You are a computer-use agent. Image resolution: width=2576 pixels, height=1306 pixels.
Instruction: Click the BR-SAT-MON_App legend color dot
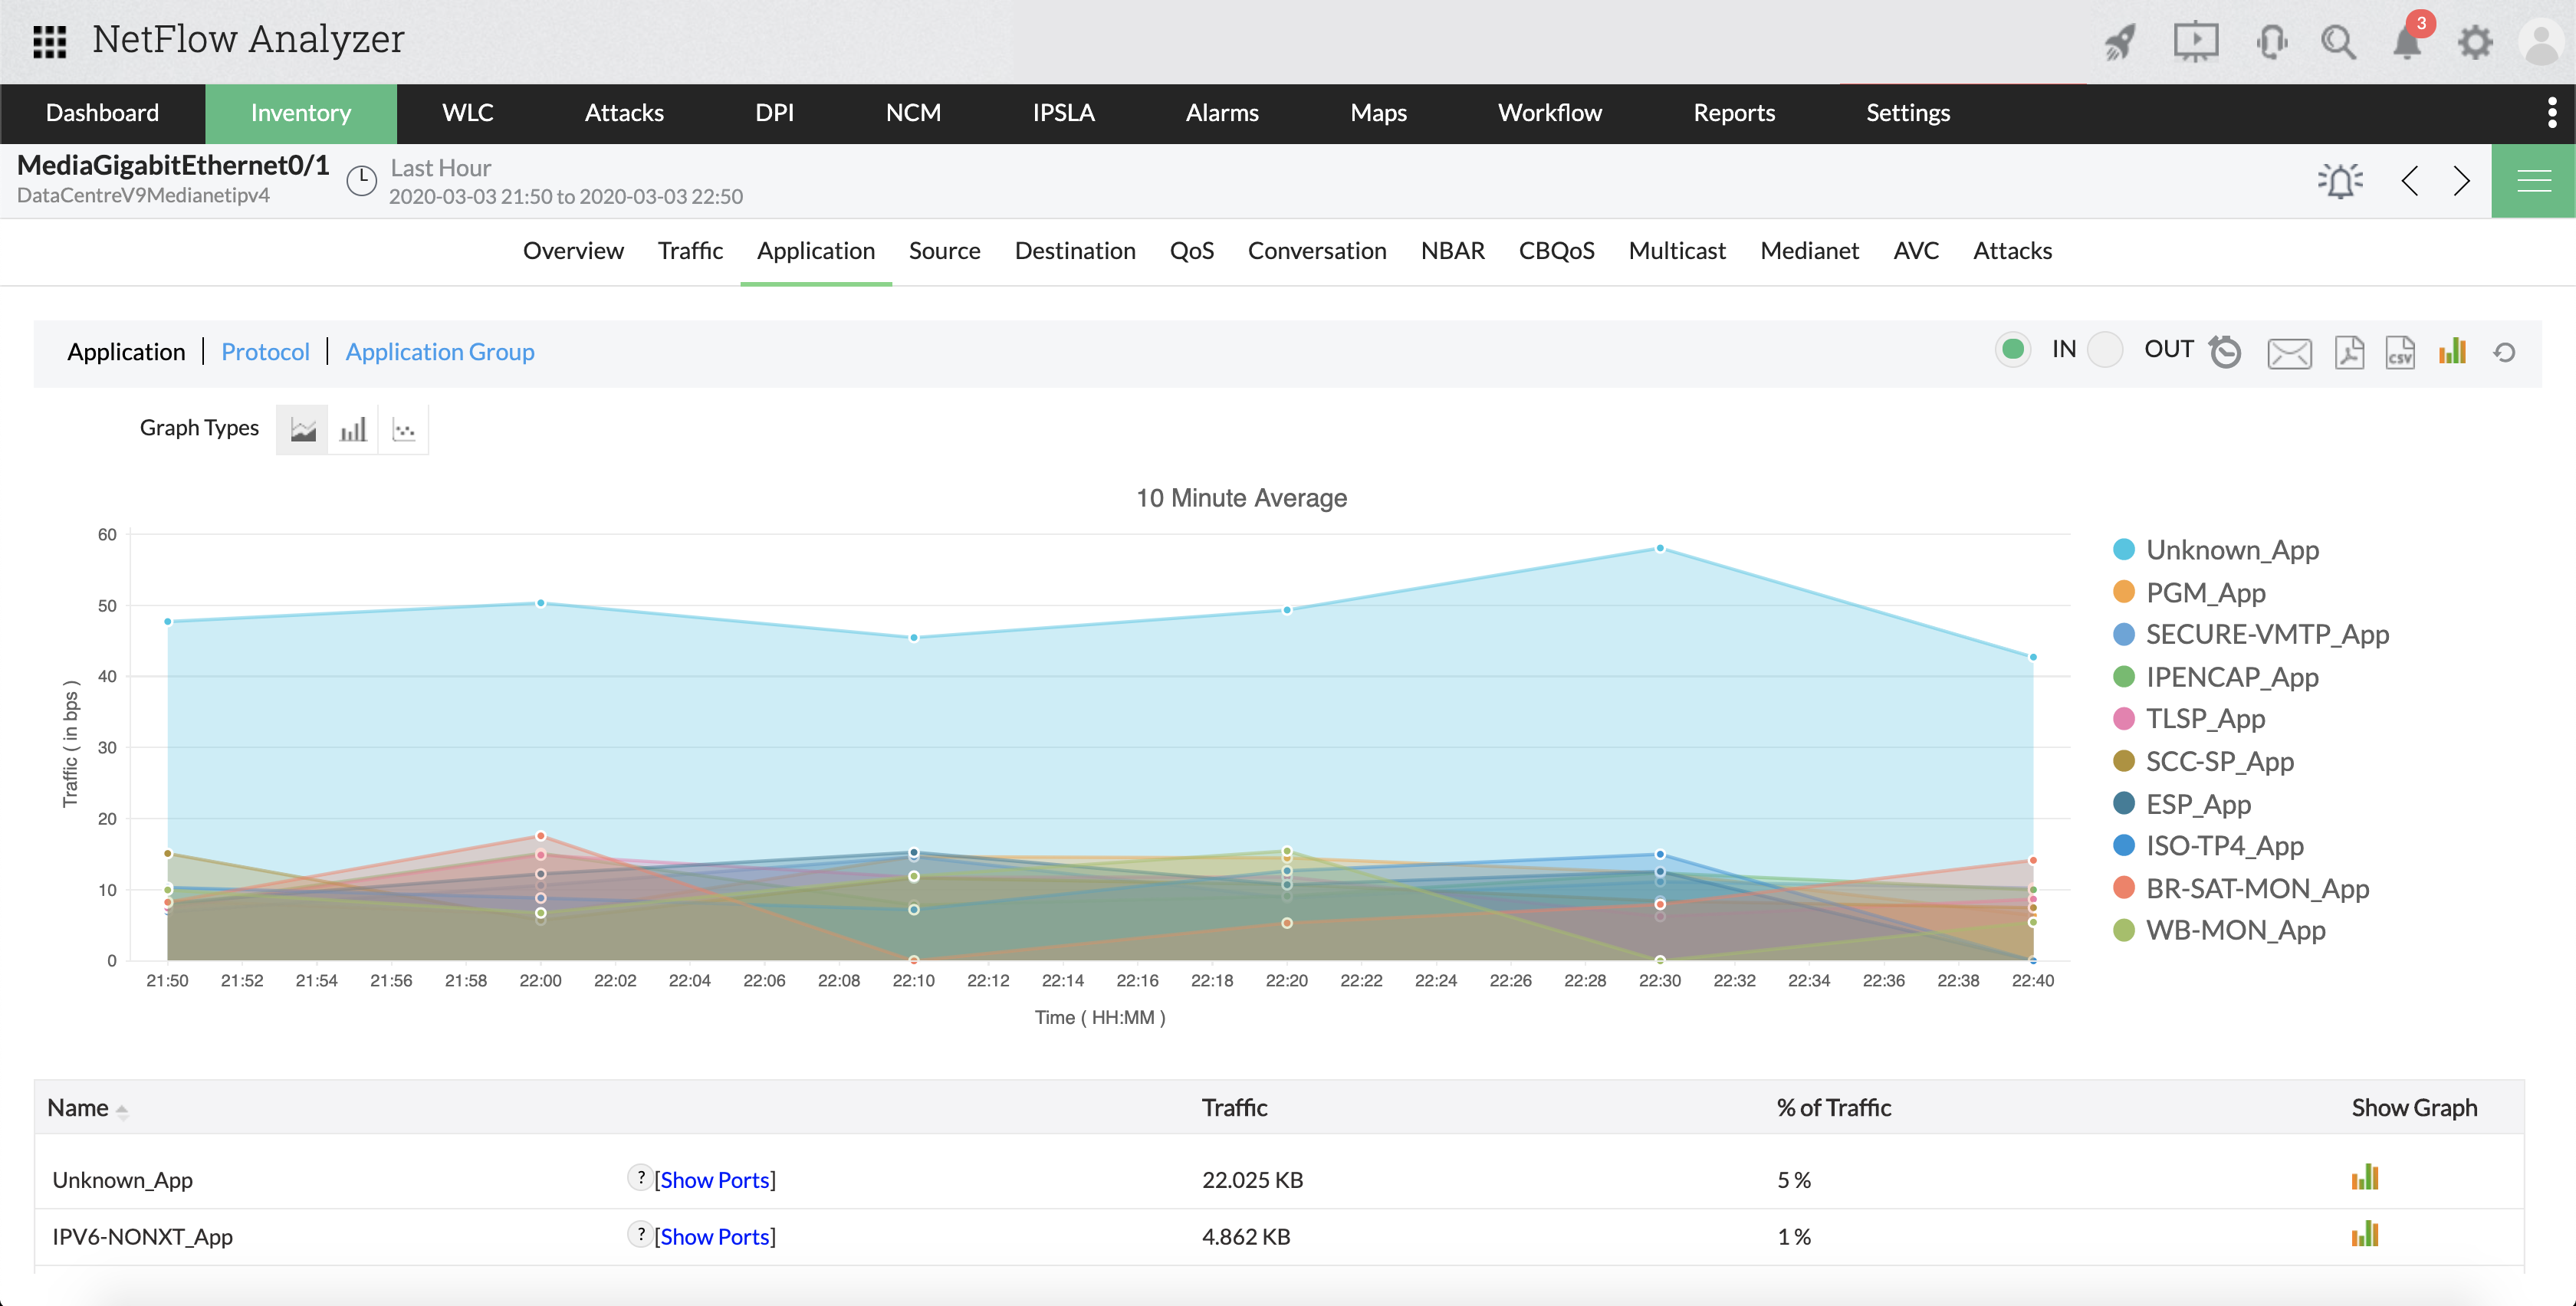coord(2124,888)
